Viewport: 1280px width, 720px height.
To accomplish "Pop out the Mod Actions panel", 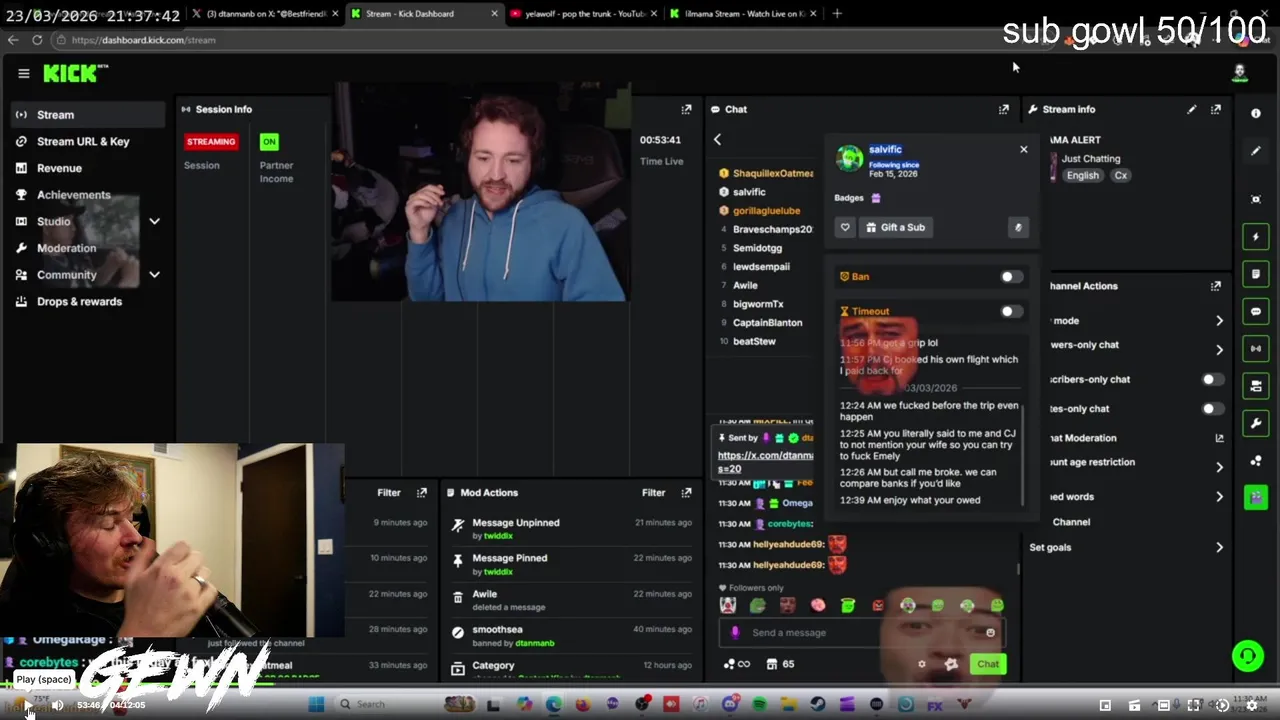I will [x=686, y=492].
